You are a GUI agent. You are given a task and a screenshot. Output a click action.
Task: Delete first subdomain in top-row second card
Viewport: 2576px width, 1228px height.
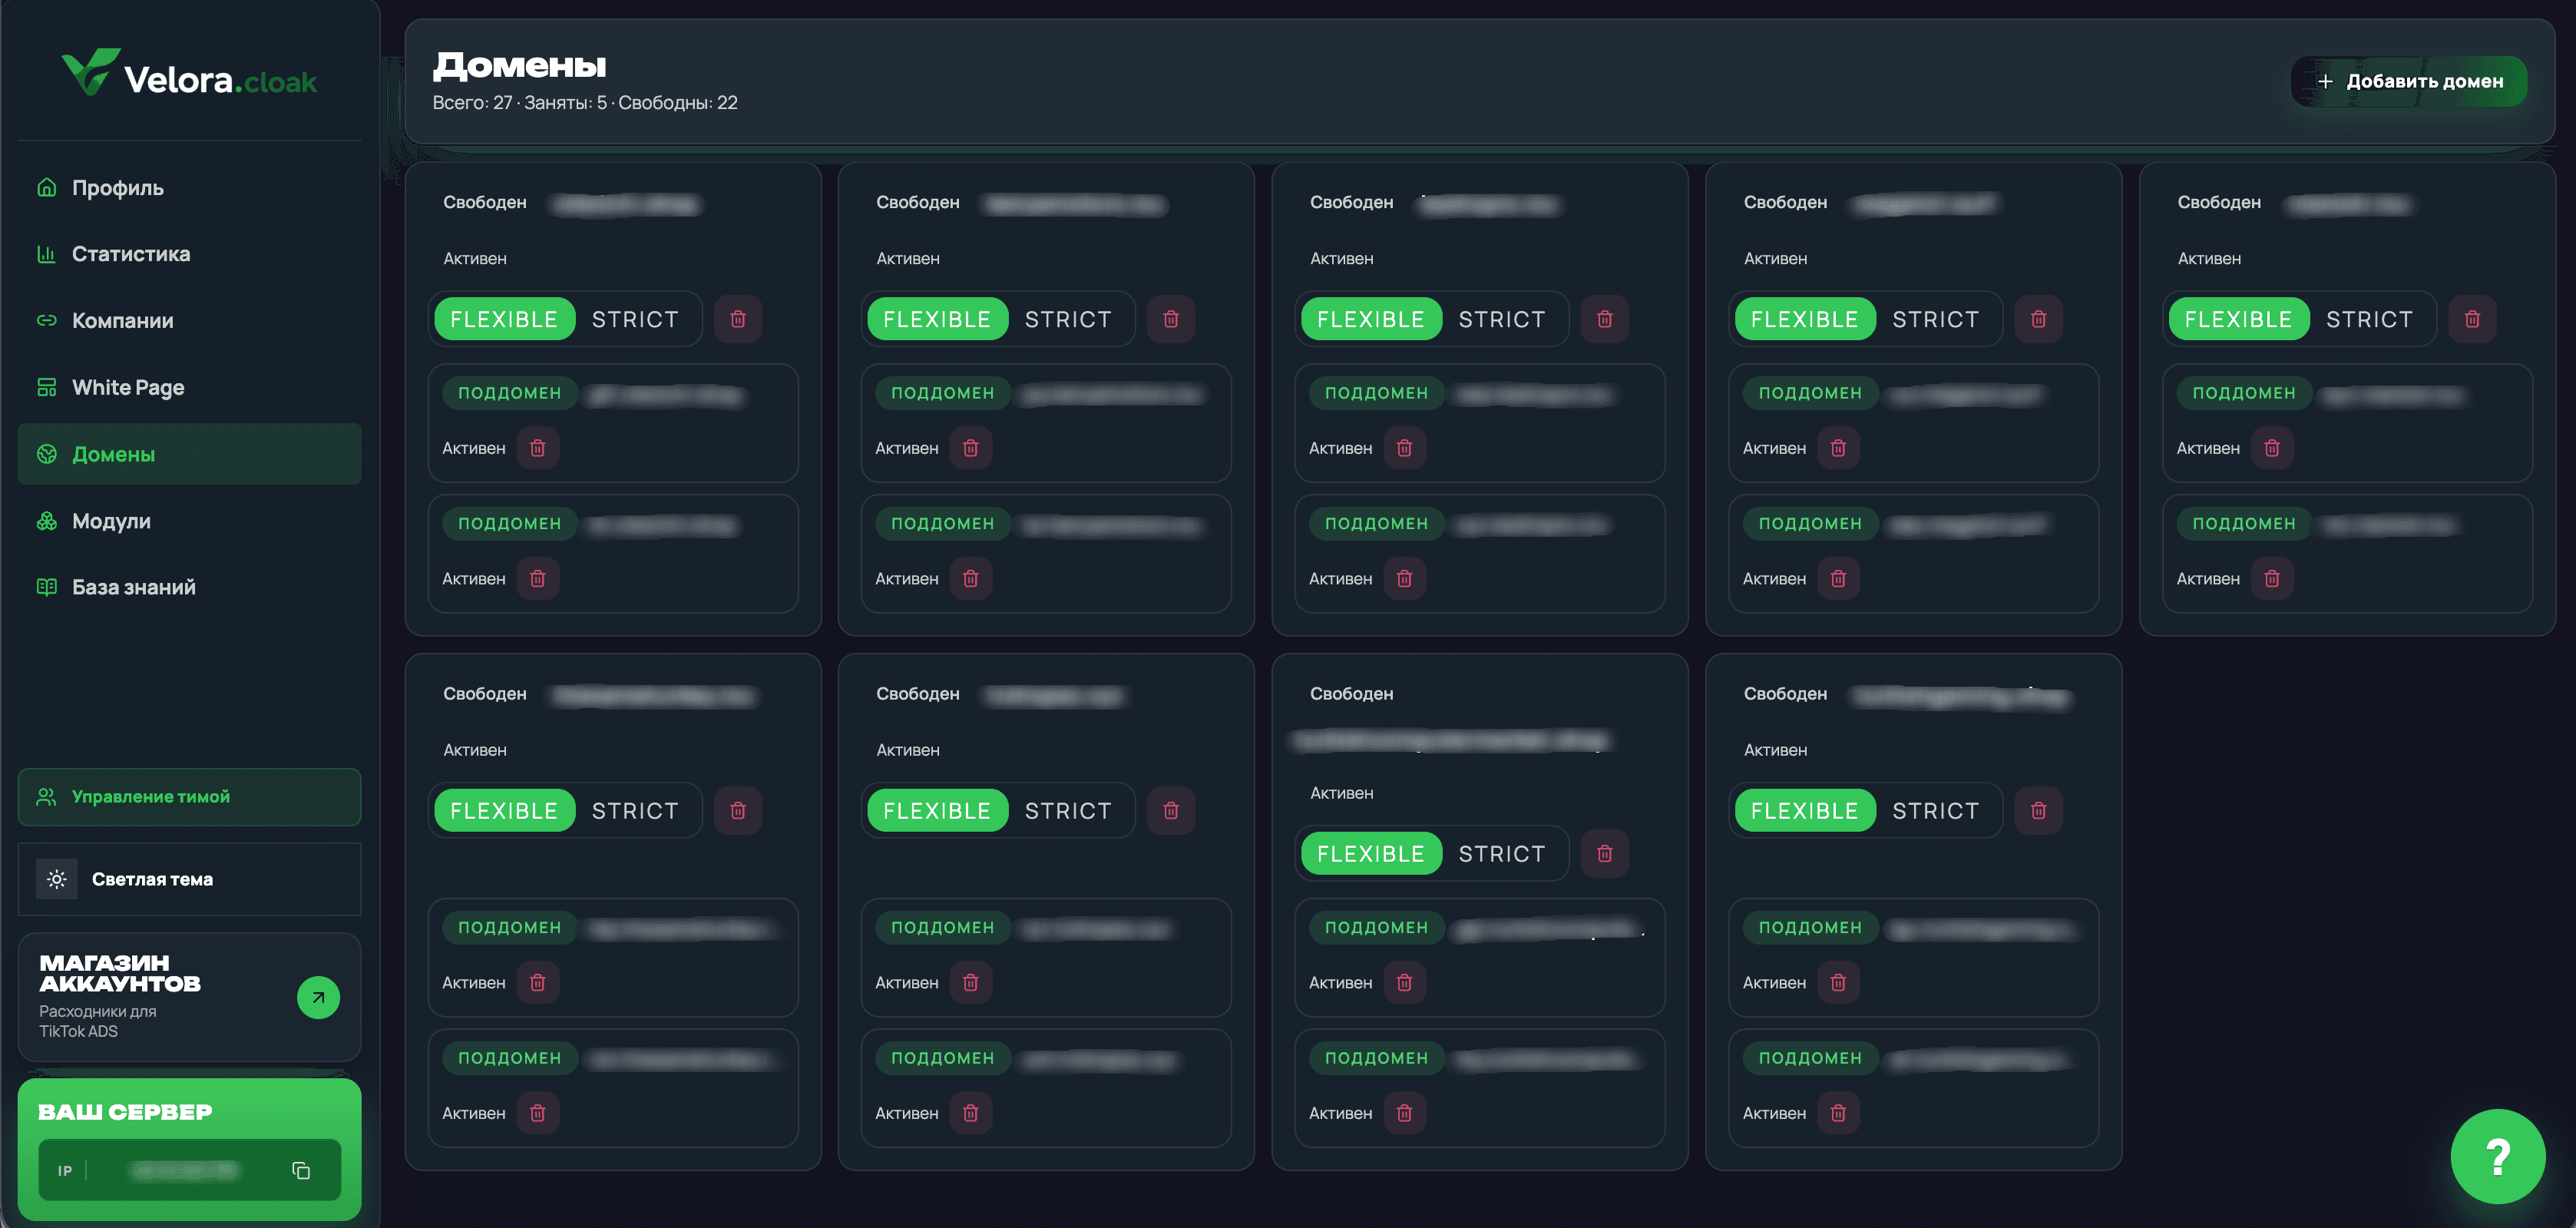tap(971, 448)
